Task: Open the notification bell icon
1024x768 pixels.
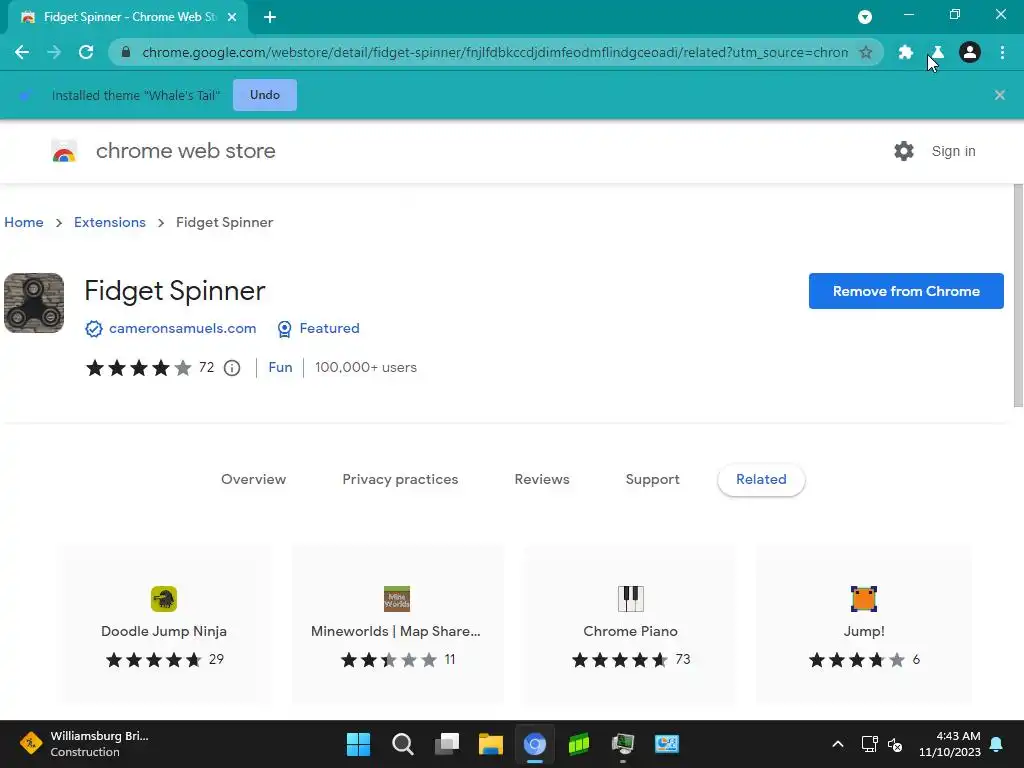Action: (997, 744)
